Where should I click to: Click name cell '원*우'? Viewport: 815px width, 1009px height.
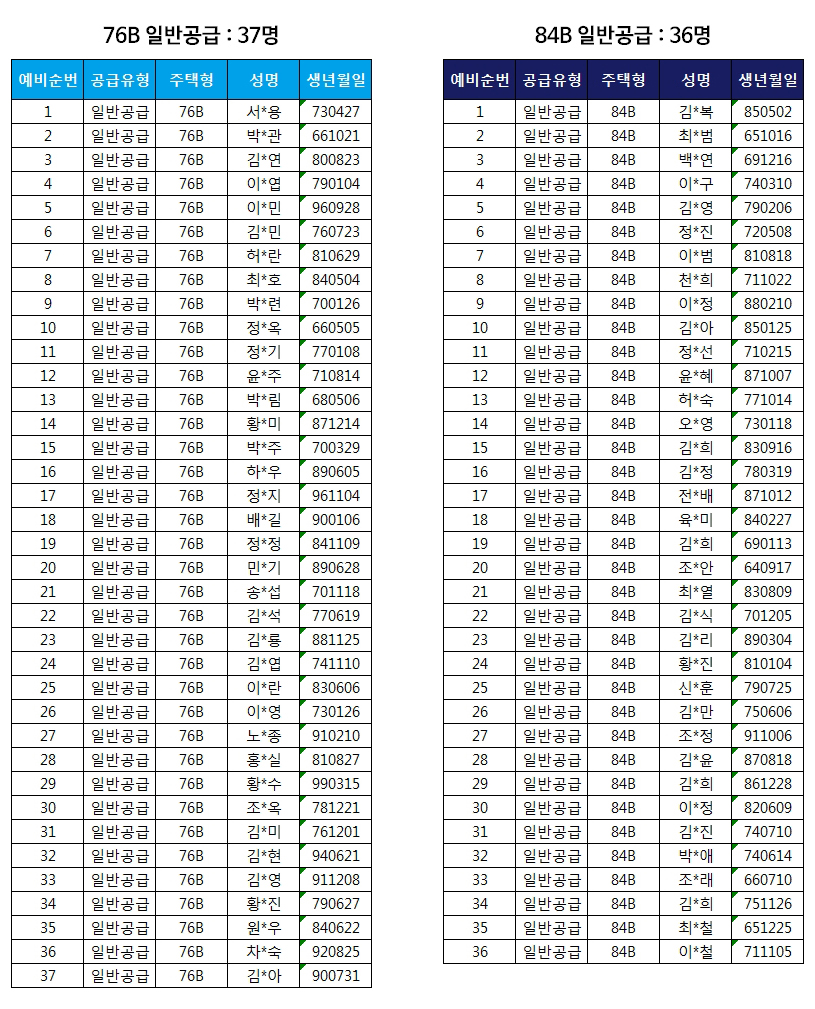264,929
